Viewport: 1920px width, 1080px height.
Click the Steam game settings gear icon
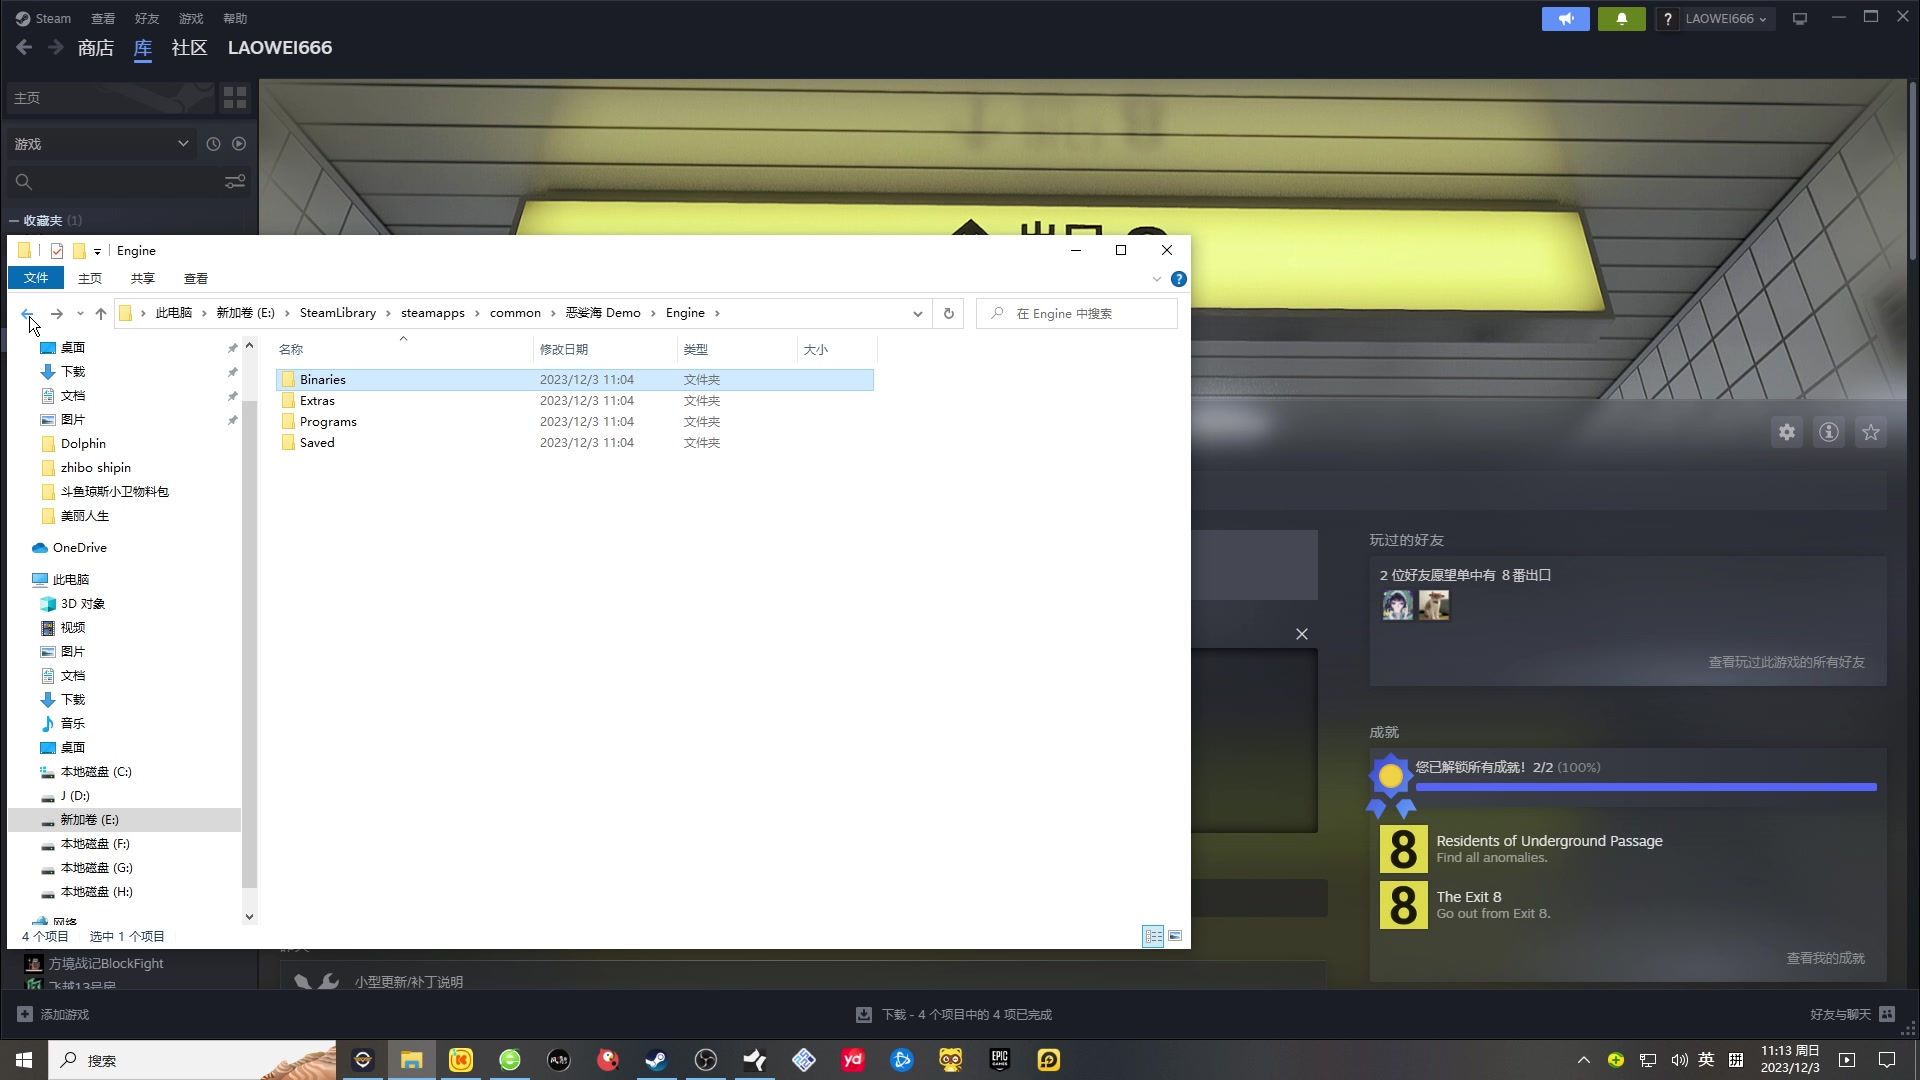(x=1787, y=432)
